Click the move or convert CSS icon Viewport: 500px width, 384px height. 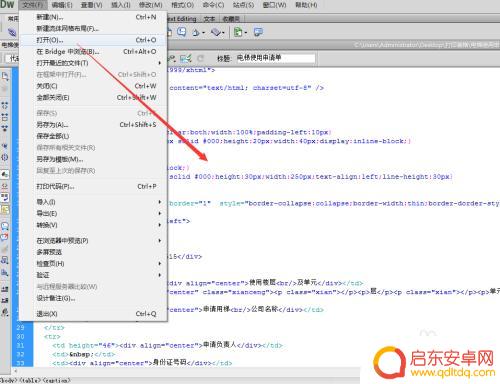click(5, 273)
